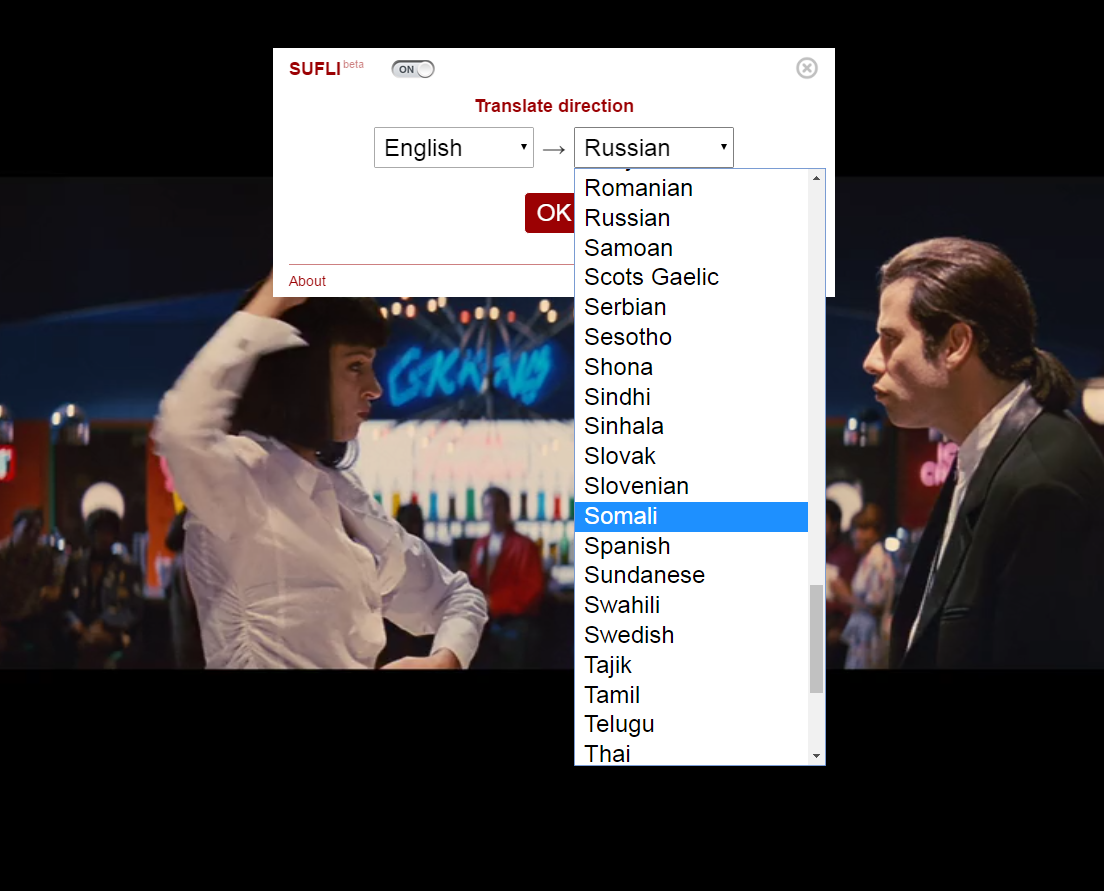Select Romanian from the language list

[691, 188]
